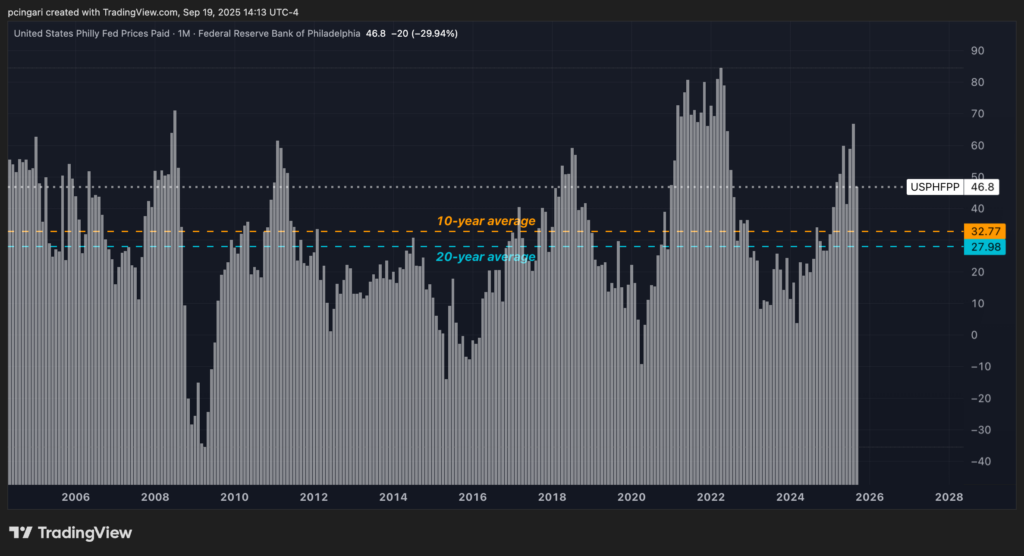The image size is (1024, 556).
Task: Click the TradingView logo icon
Action: pyautogui.click(x=22, y=533)
